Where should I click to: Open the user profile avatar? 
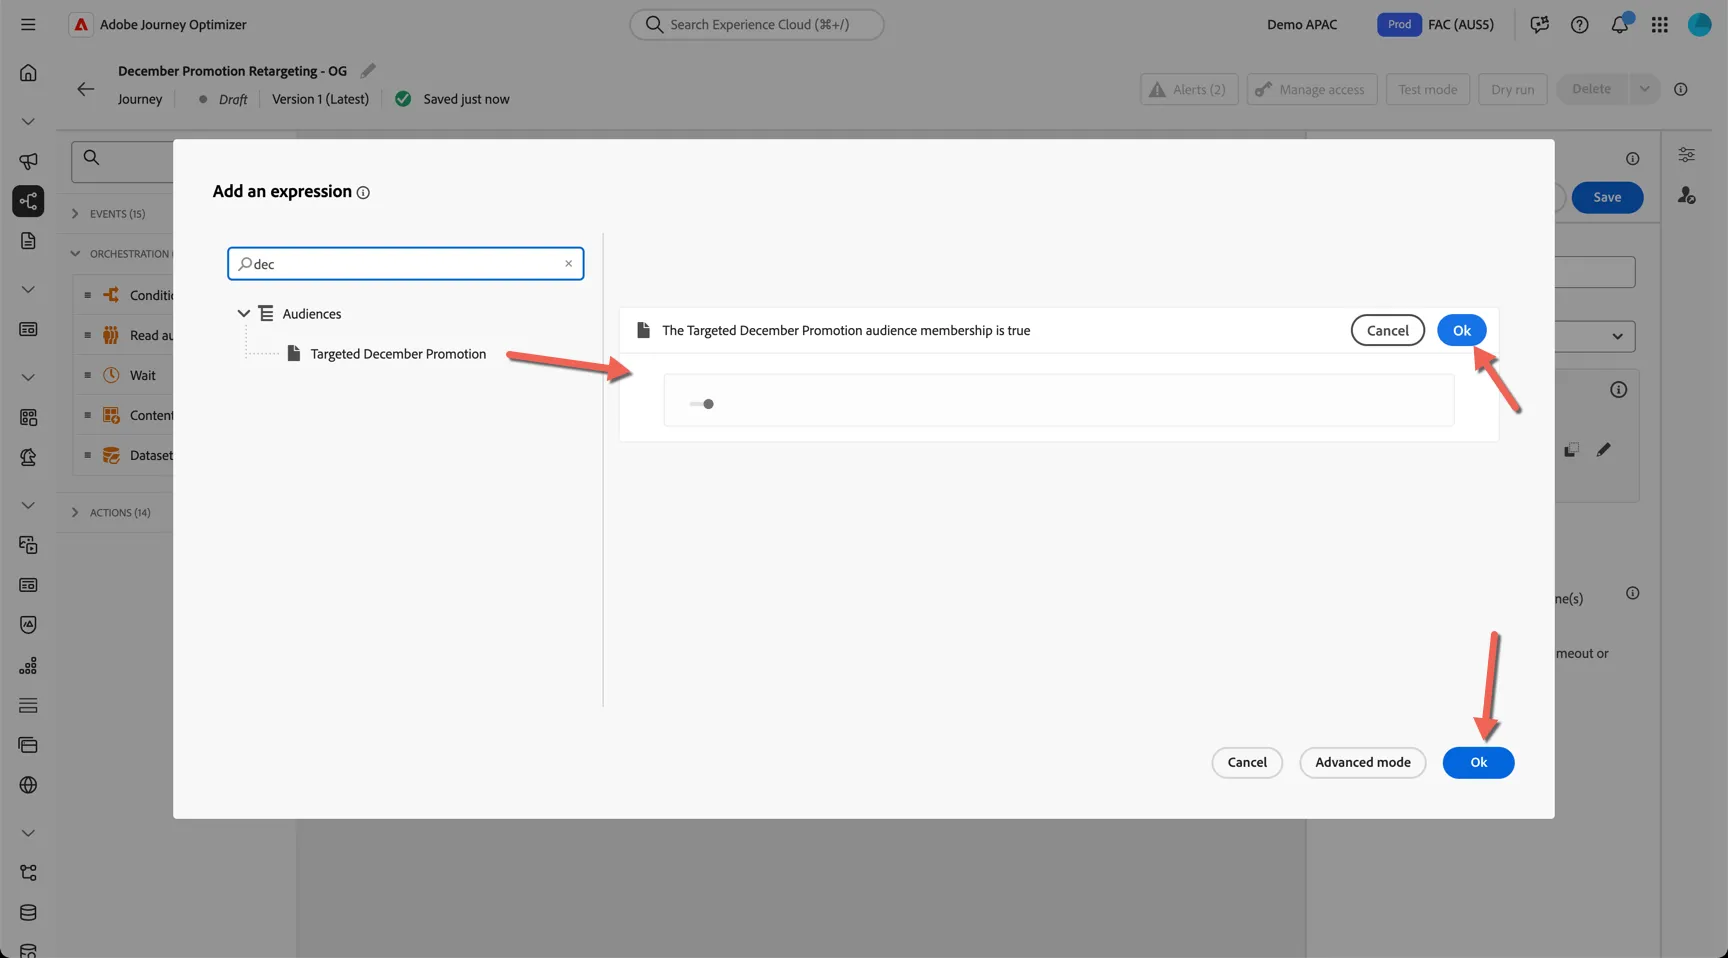pos(1699,25)
